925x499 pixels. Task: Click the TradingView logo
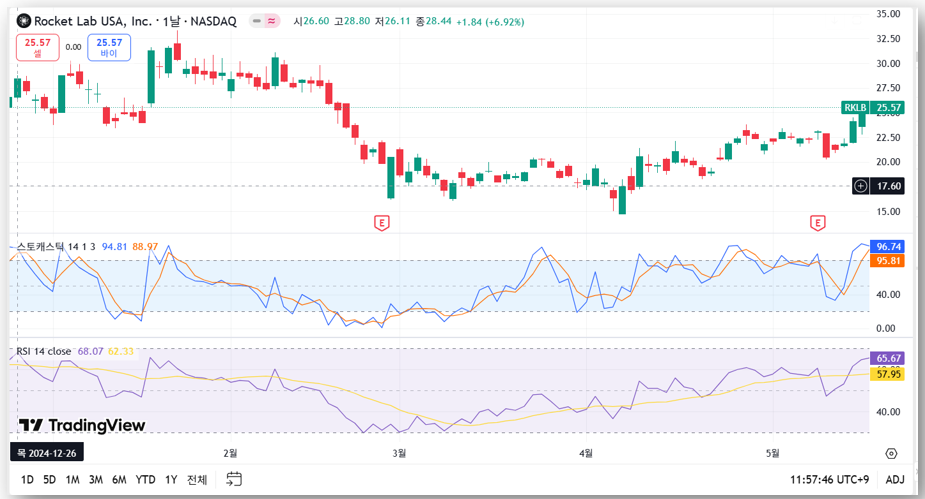82,425
